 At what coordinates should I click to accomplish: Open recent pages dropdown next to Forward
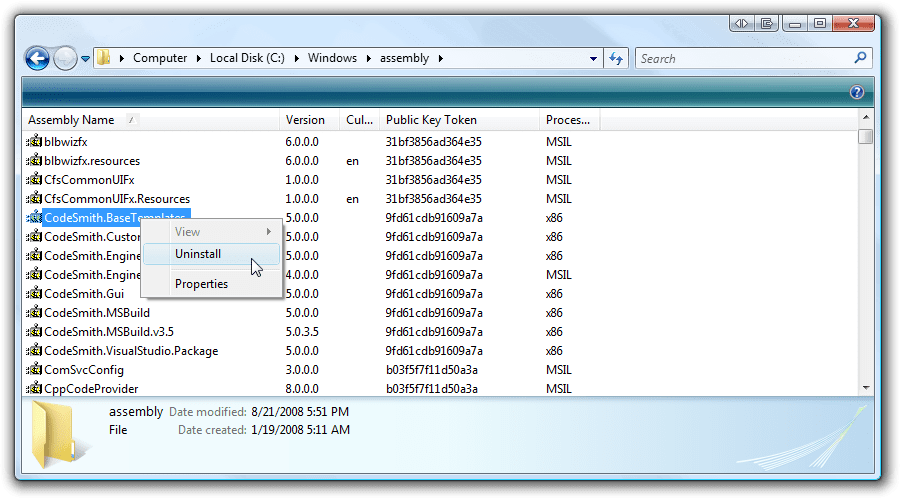coord(86,59)
